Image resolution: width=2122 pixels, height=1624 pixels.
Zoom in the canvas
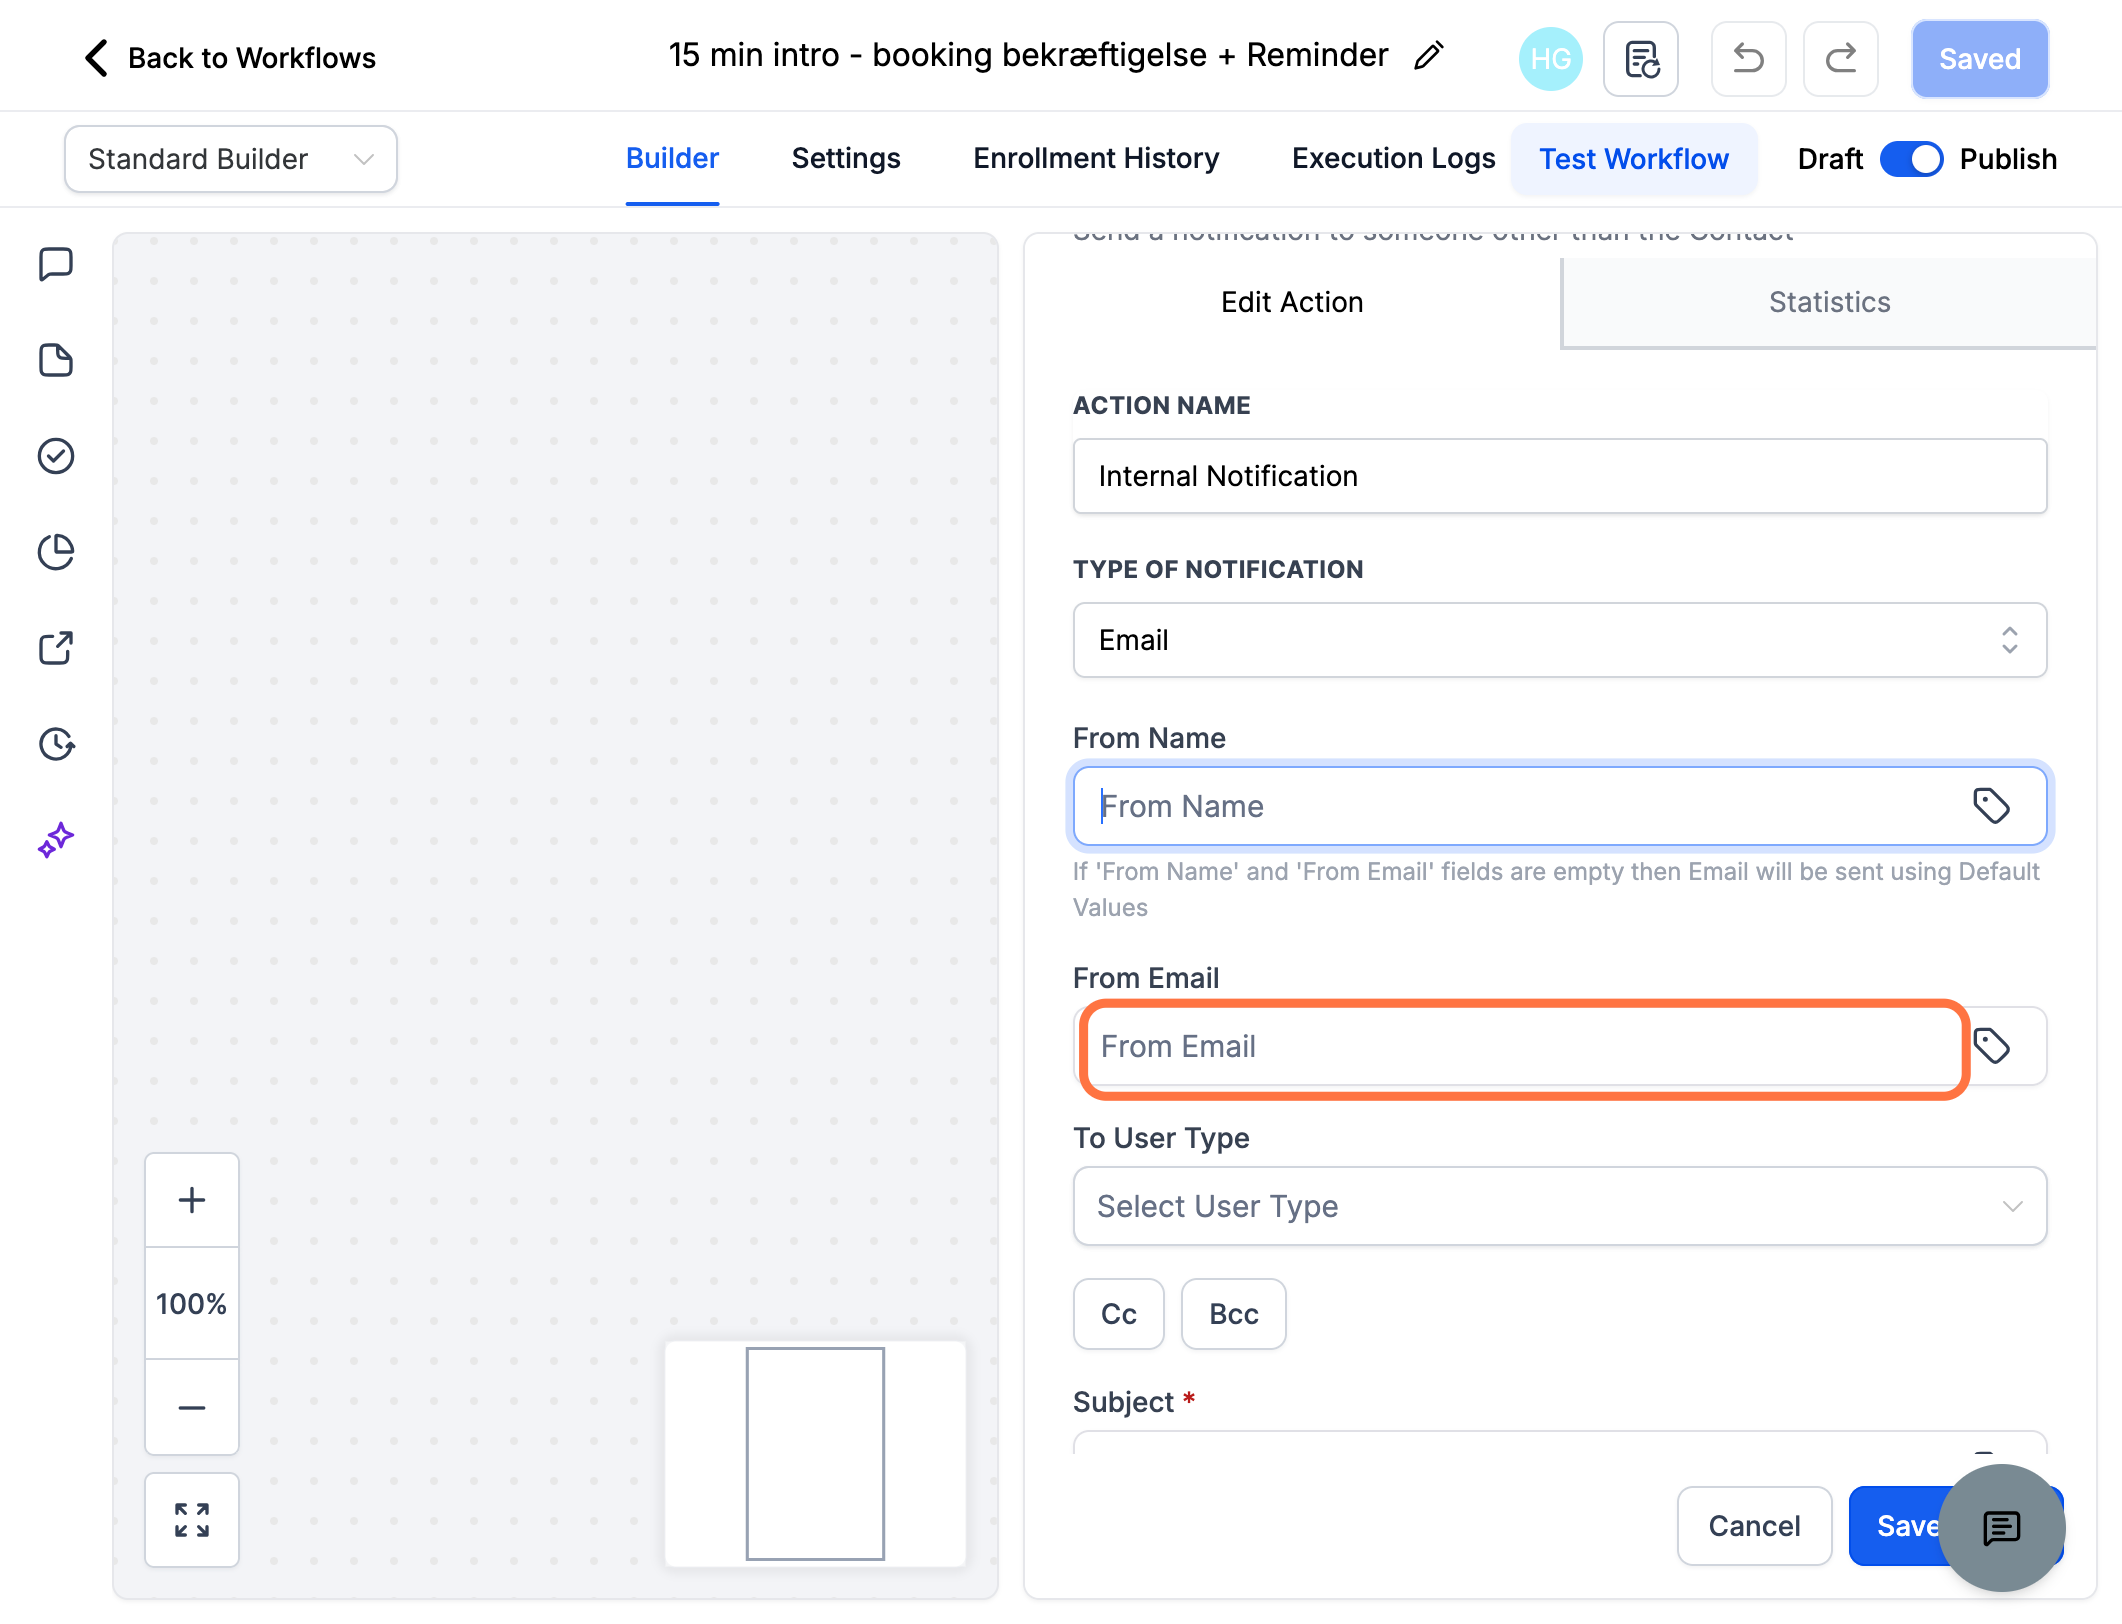point(192,1200)
